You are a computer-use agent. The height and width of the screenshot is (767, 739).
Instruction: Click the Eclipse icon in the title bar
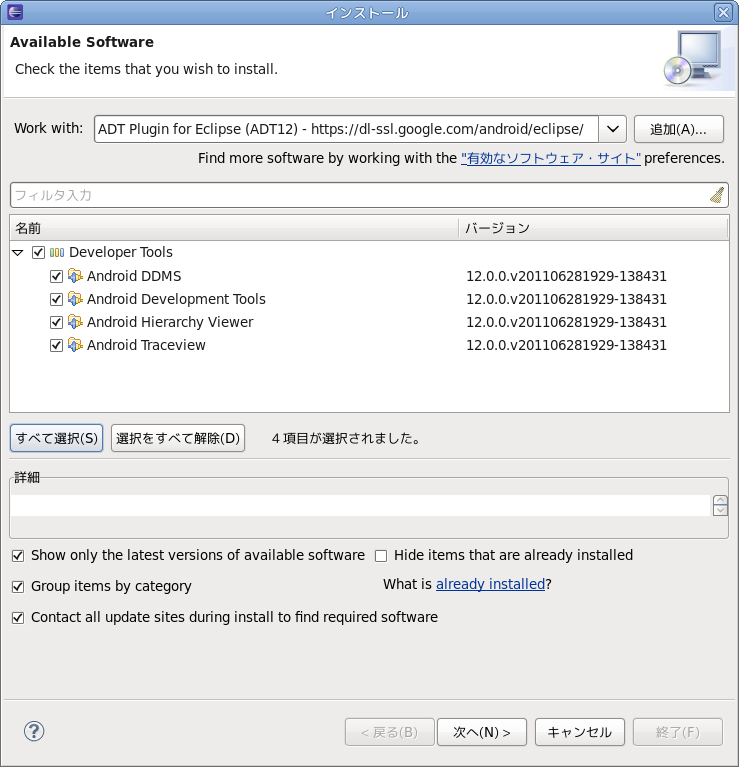[x=15, y=12]
